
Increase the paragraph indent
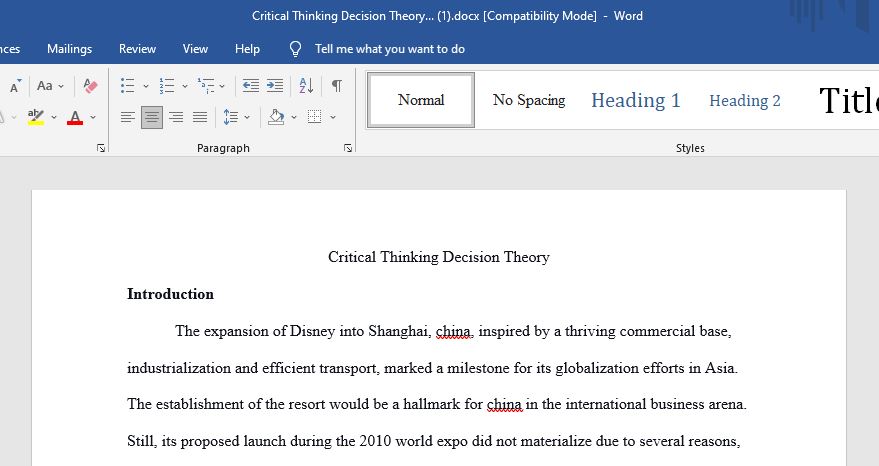(x=275, y=86)
